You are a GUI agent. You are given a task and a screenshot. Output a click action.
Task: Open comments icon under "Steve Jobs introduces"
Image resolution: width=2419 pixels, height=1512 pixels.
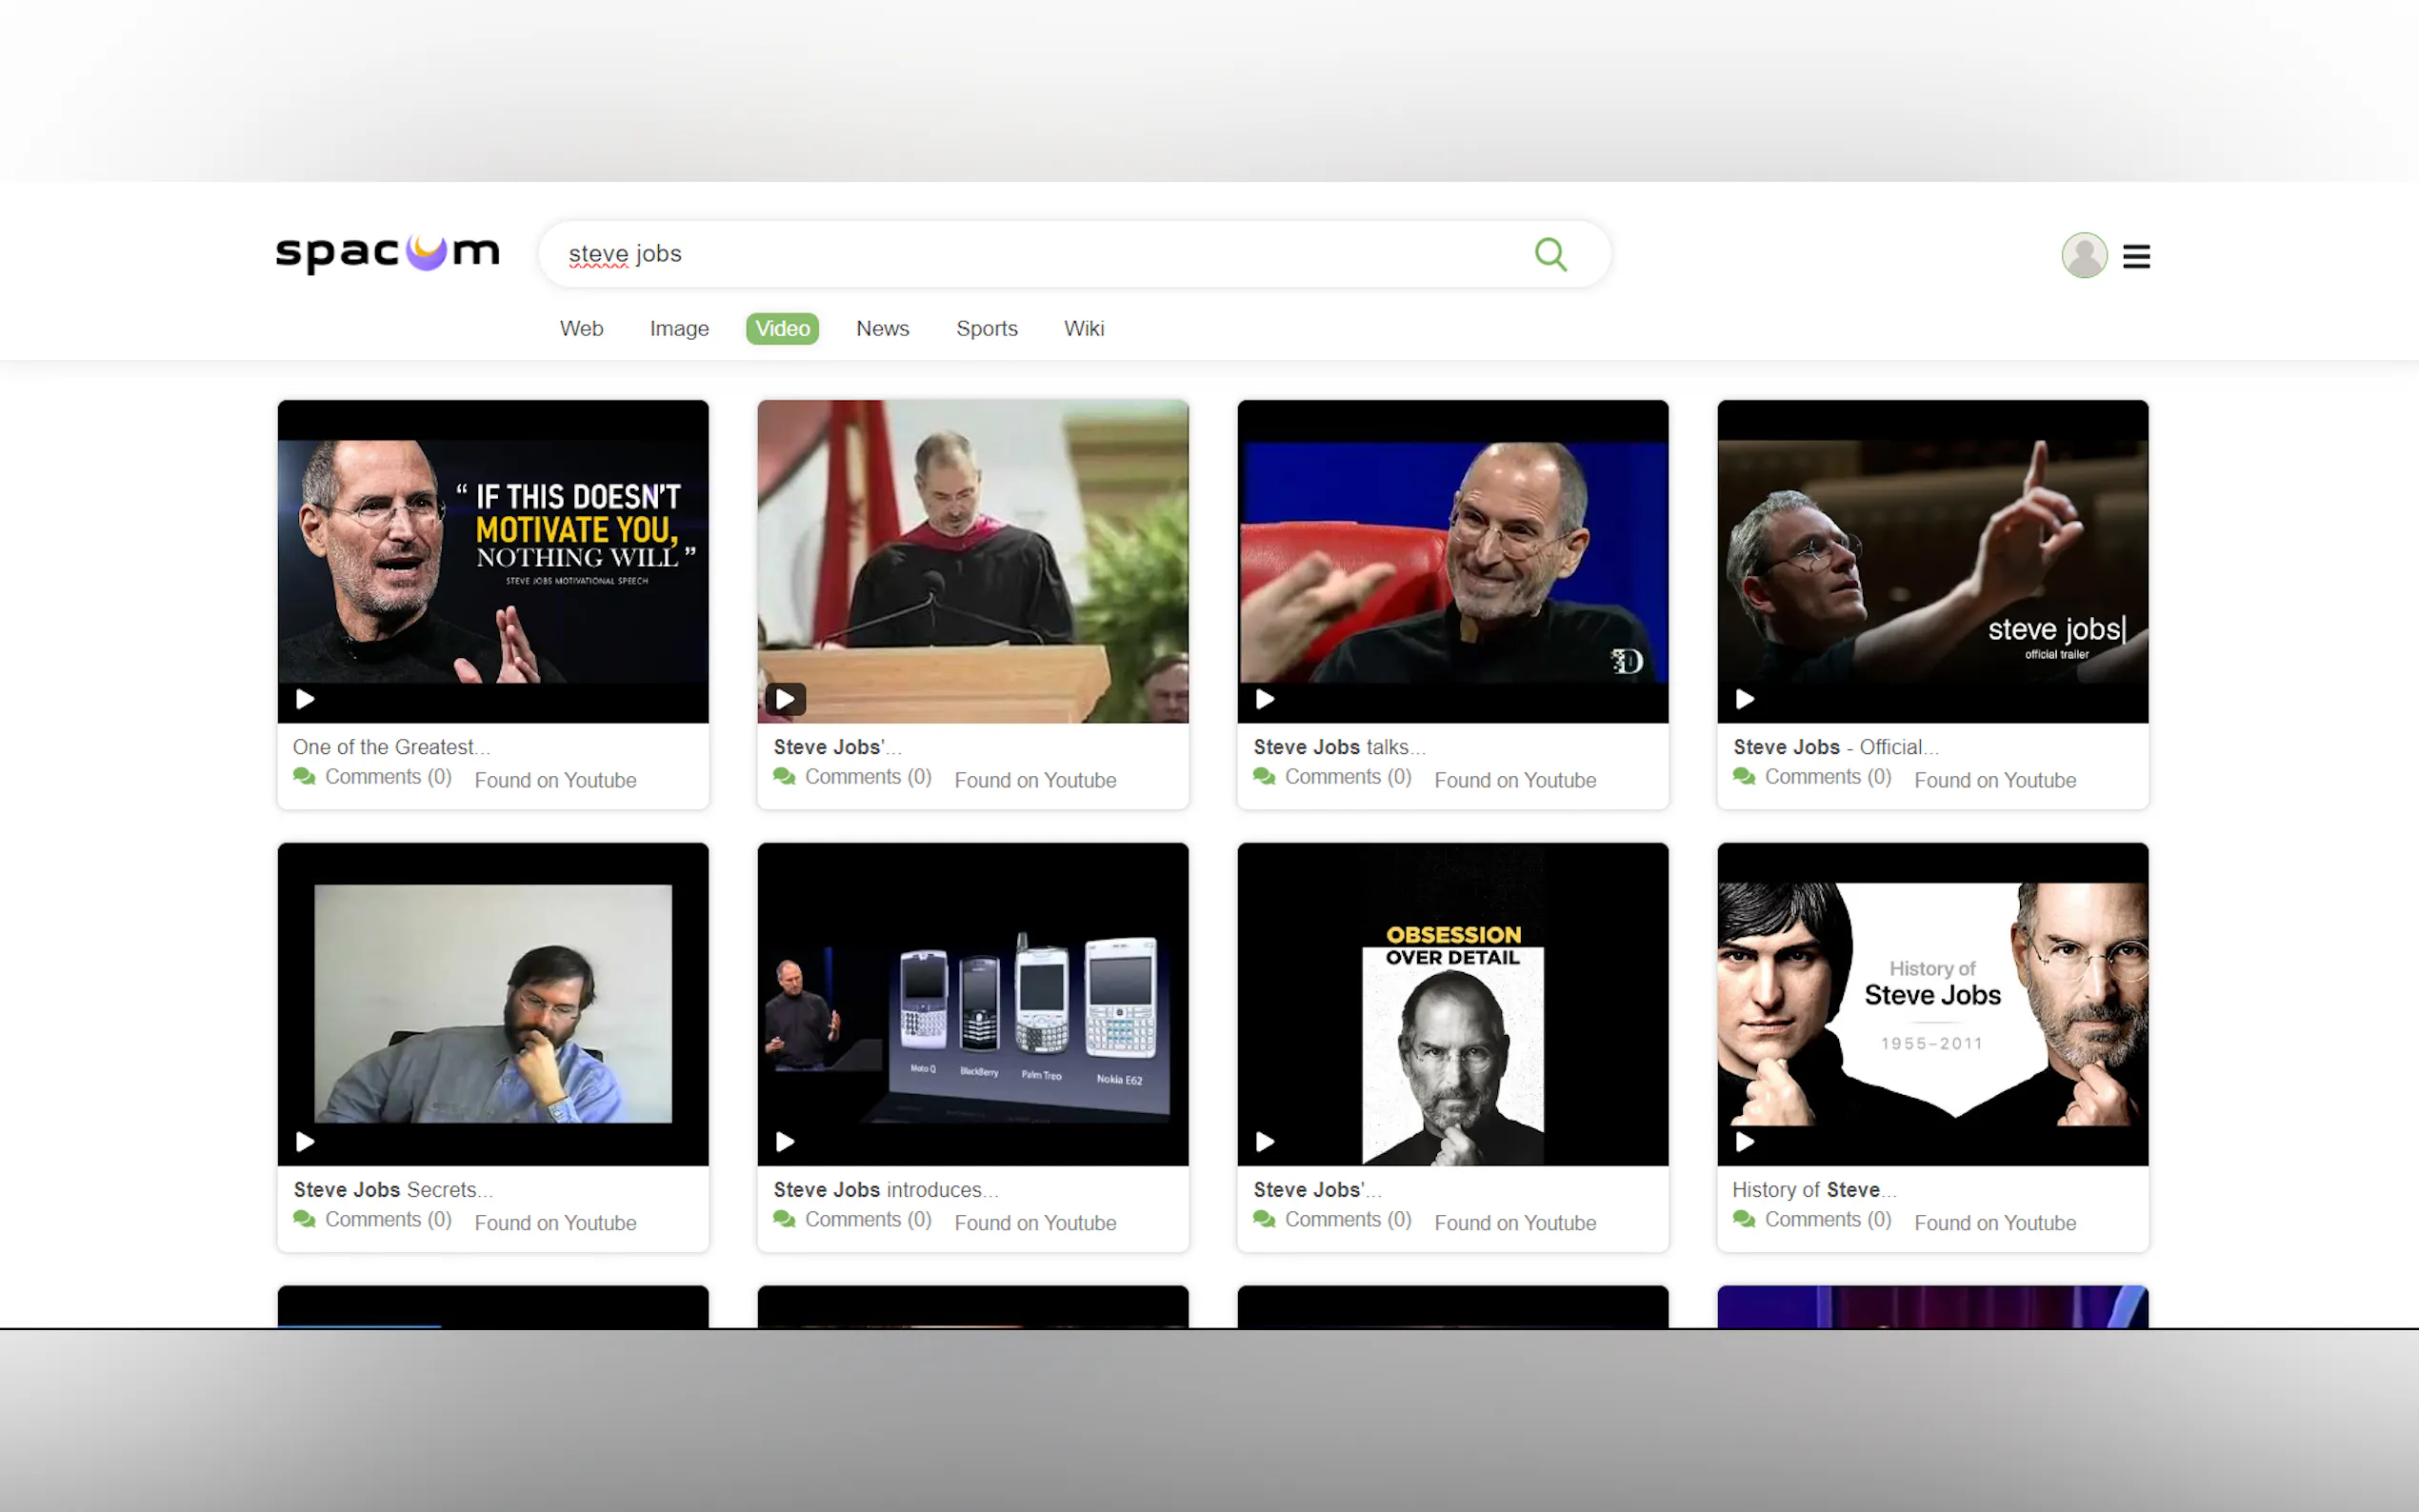[784, 1219]
